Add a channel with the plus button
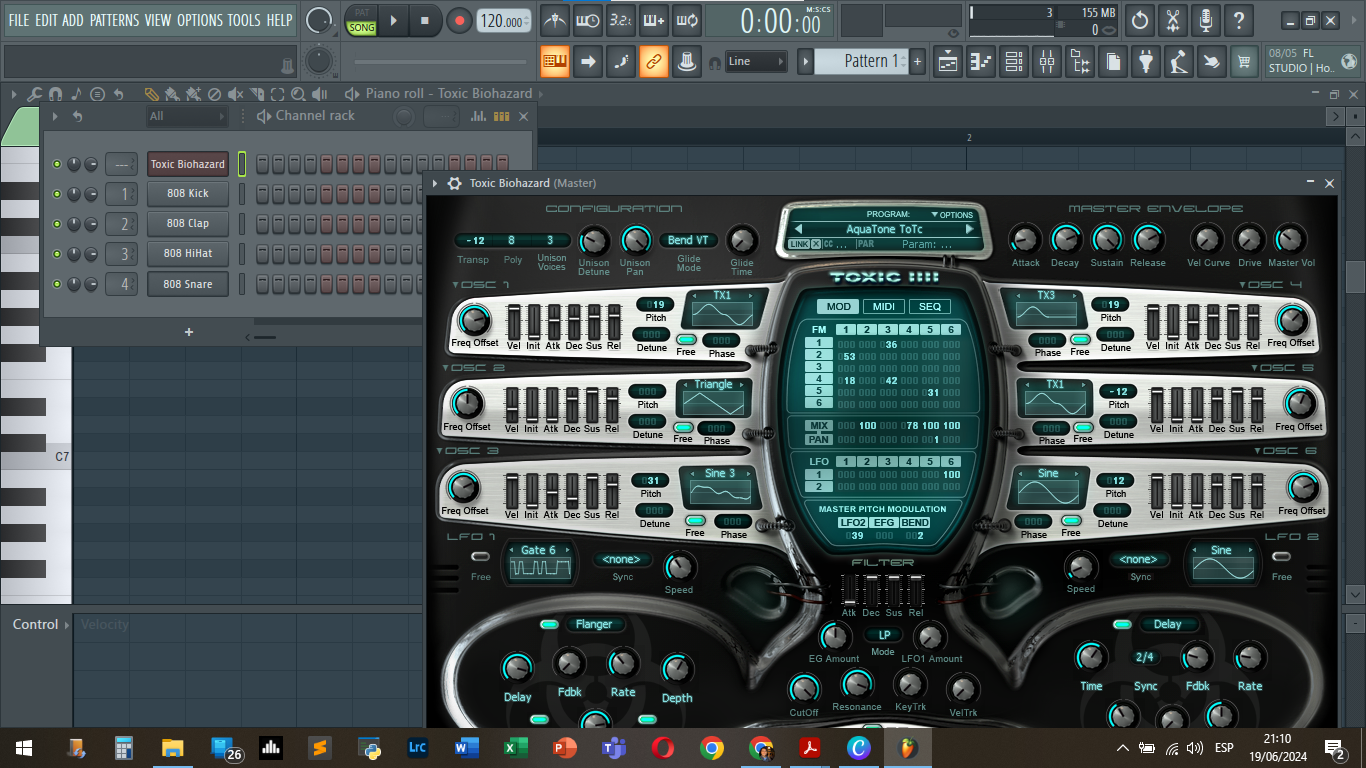The image size is (1366, 768). [189, 332]
